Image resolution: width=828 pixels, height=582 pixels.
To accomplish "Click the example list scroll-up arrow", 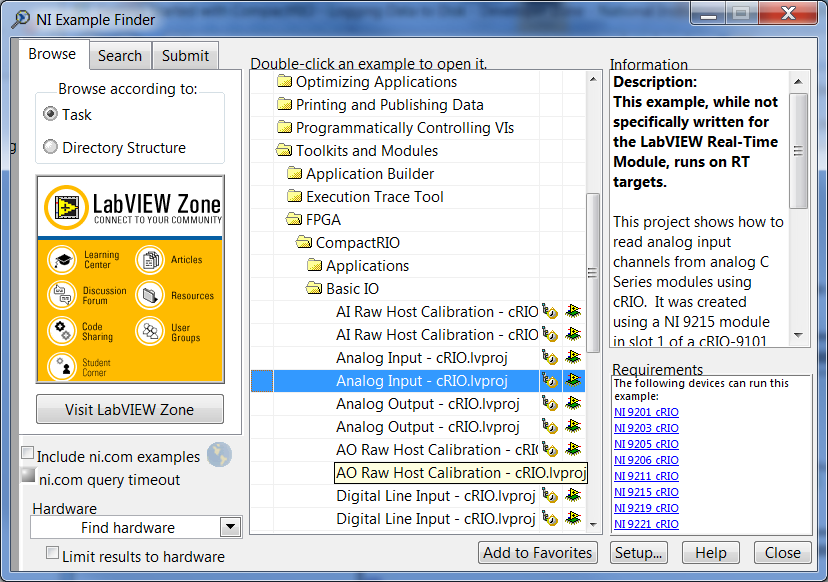I will click(x=592, y=79).
